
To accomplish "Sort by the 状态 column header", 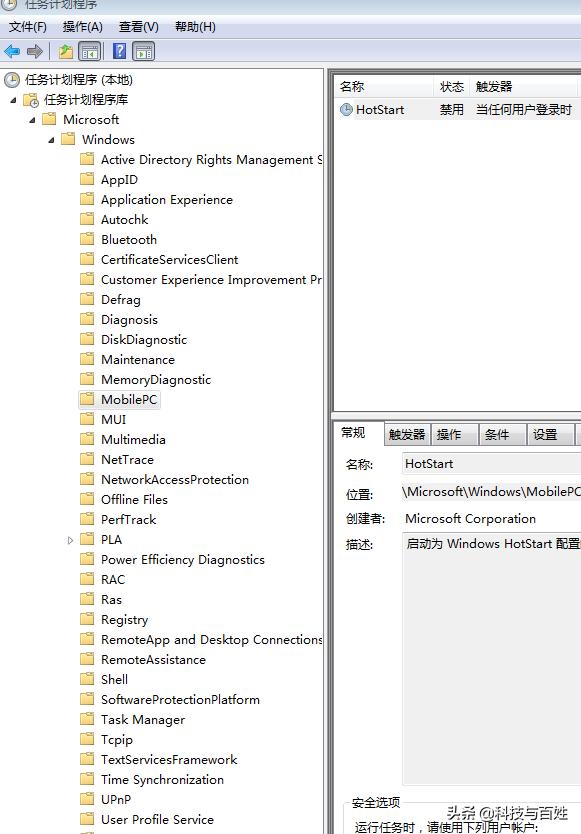I will pos(452,87).
